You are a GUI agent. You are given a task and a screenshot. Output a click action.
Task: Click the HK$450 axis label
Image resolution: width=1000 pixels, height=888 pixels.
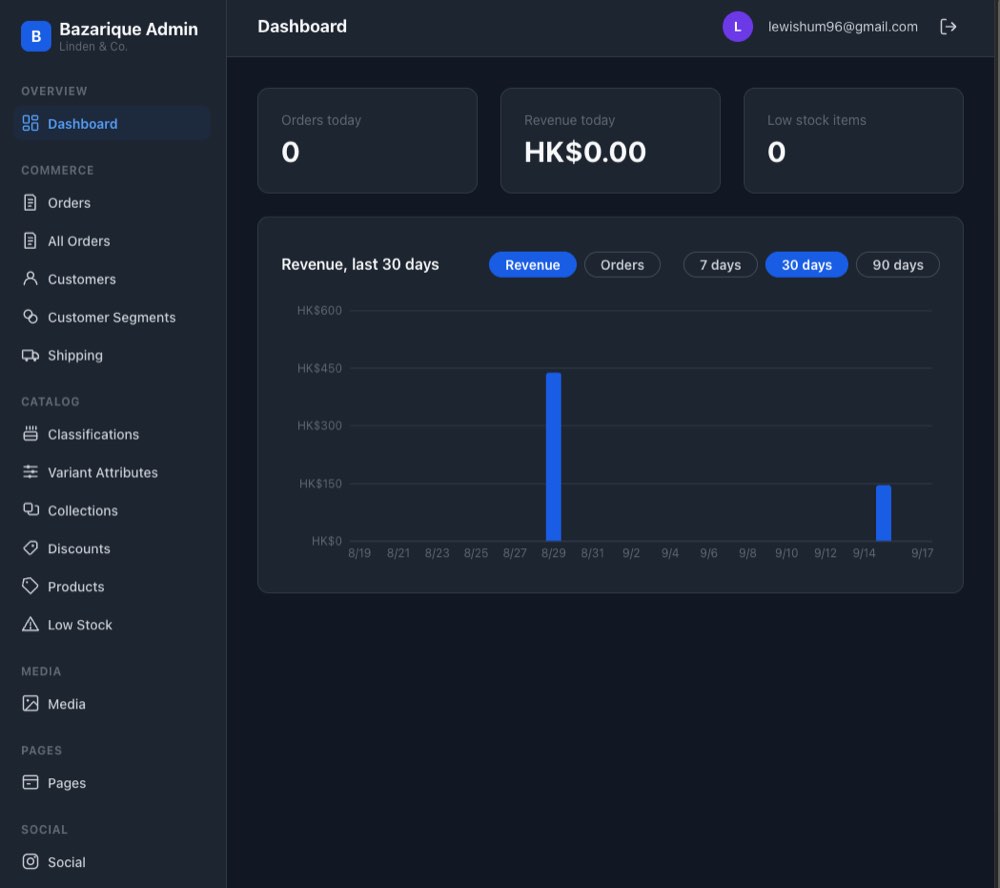pos(320,368)
